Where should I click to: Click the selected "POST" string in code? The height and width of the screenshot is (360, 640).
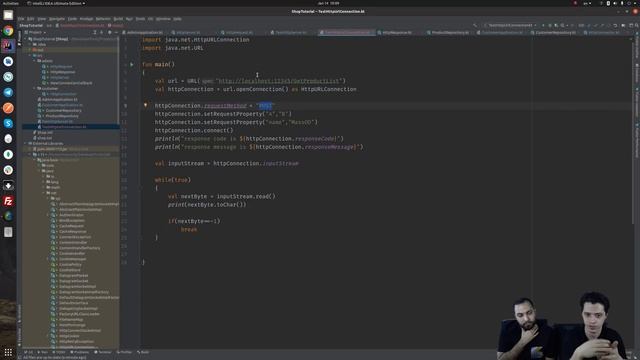[265, 106]
